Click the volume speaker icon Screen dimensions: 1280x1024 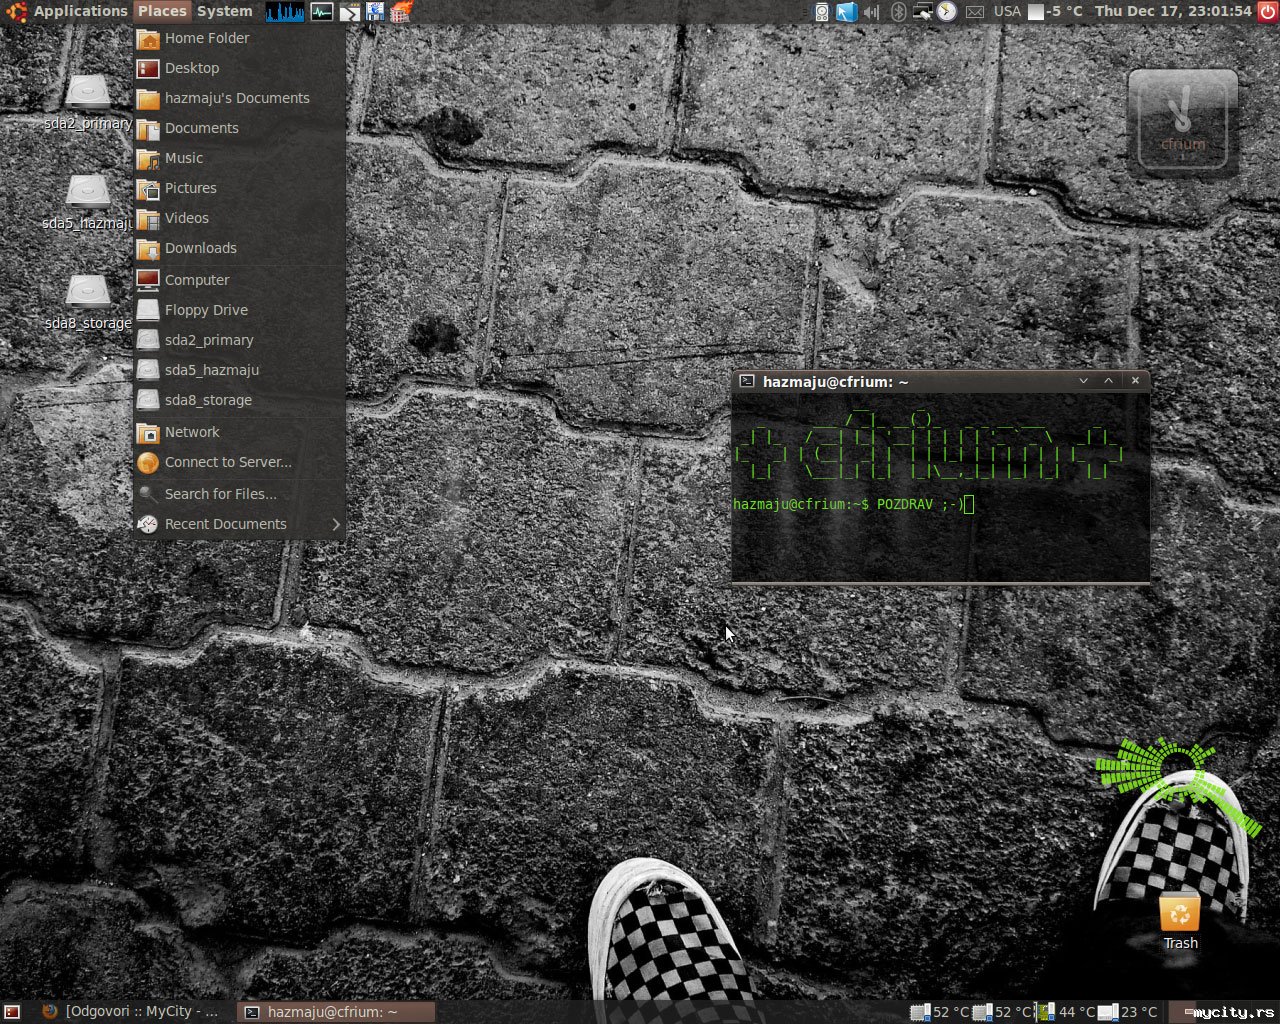coord(872,11)
